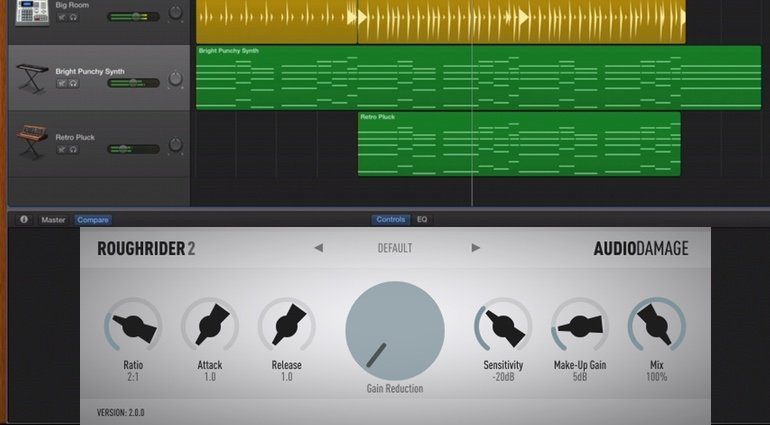Switch to the EQ tab
770x425 pixels.
click(422, 220)
